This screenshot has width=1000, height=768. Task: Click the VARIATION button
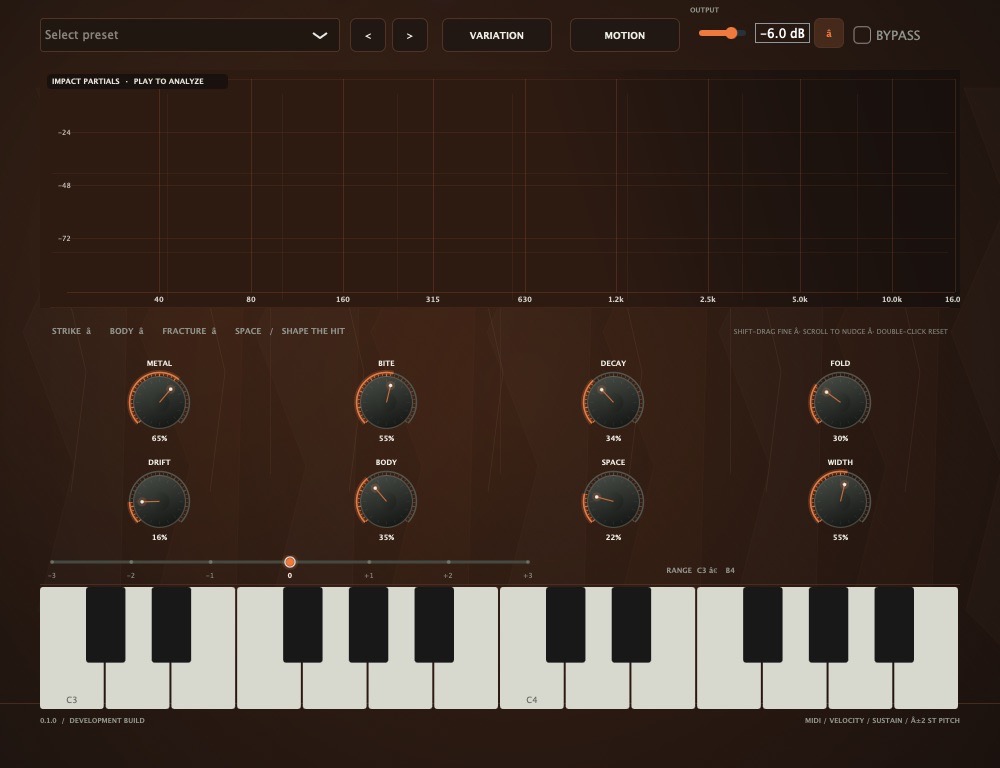tap(497, 35)
